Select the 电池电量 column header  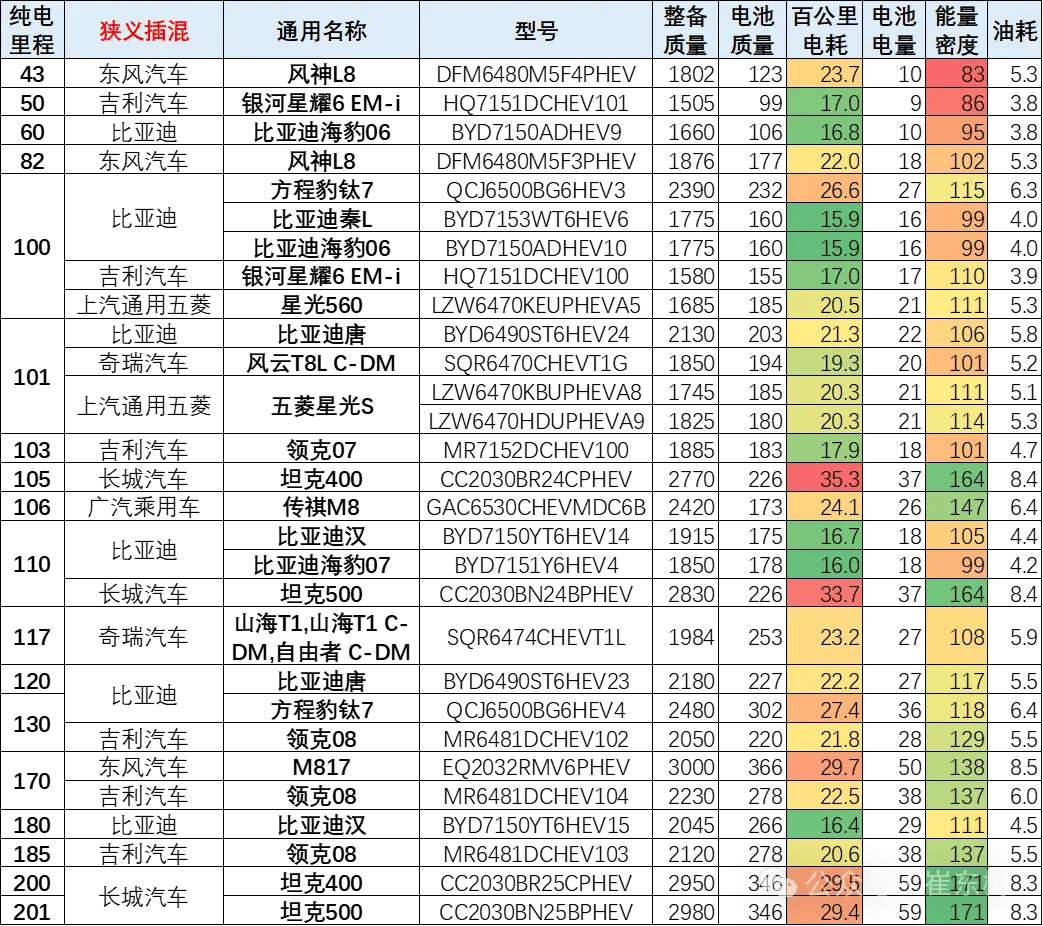pos(894,30)
